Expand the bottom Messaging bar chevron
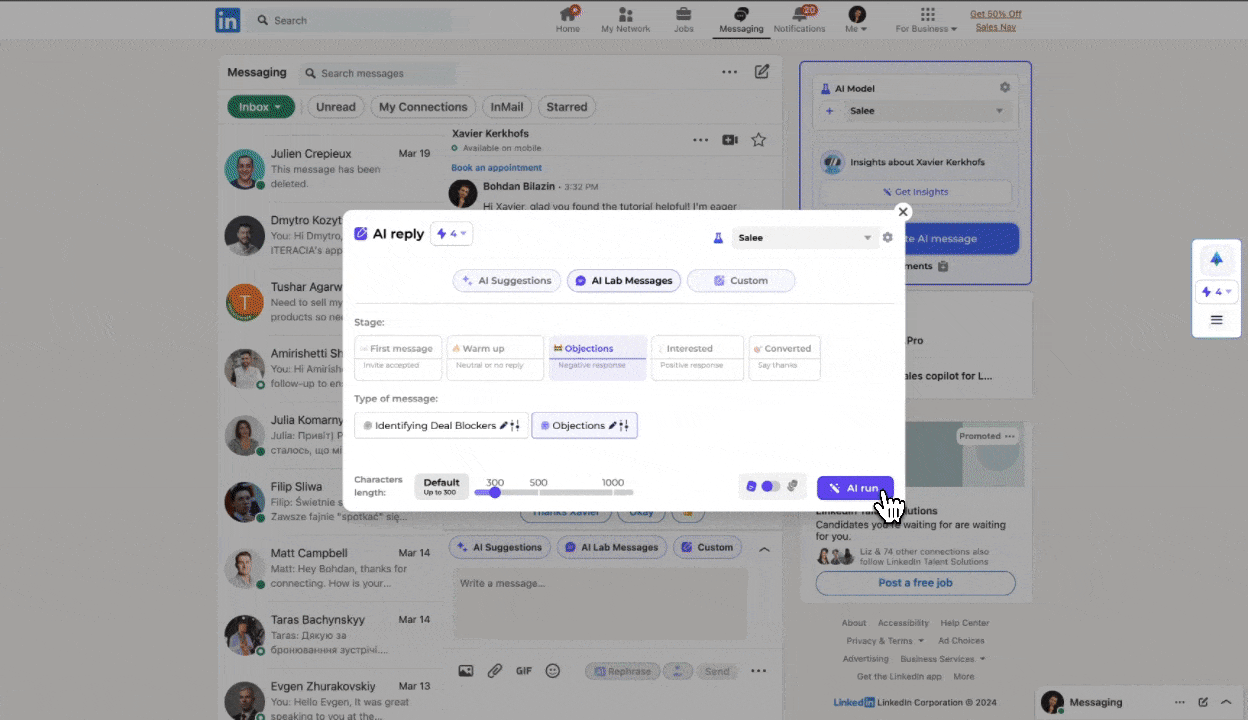Screen dimensions: 1248x720 pos(1228,702)
